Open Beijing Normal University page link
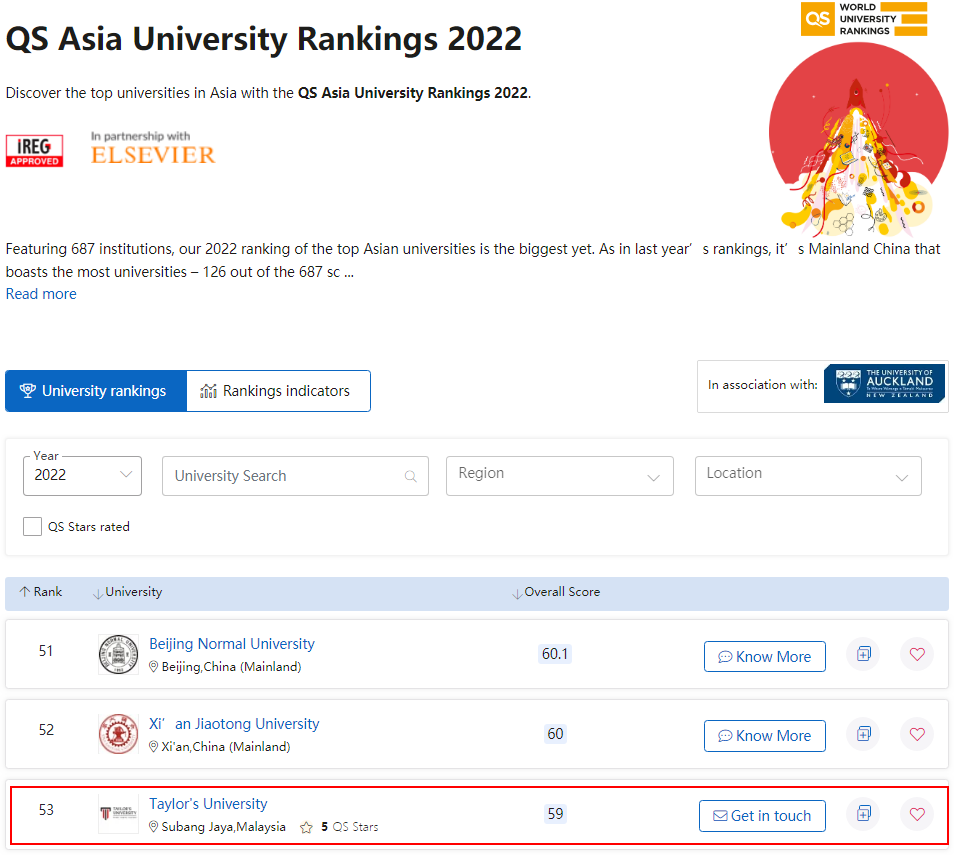This screenshot has height=855, width=954. [232, 644]
